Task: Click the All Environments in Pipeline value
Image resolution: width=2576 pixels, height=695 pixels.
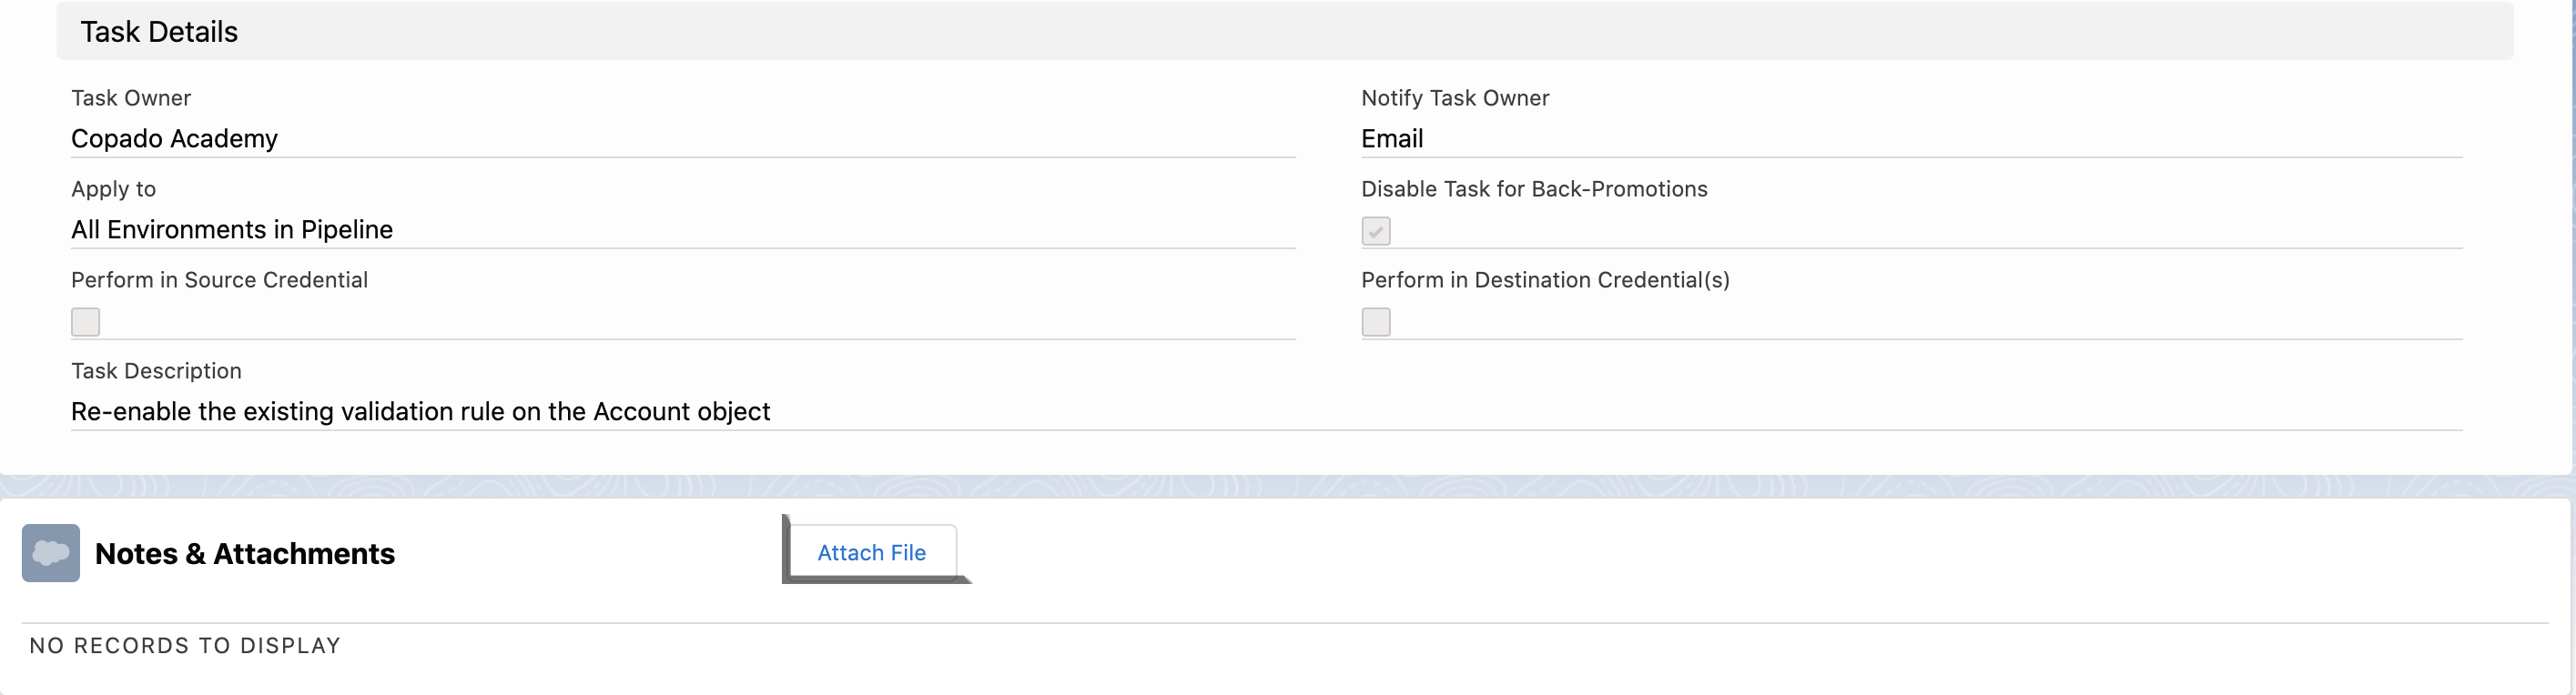Action: click(x=232, y=230)
